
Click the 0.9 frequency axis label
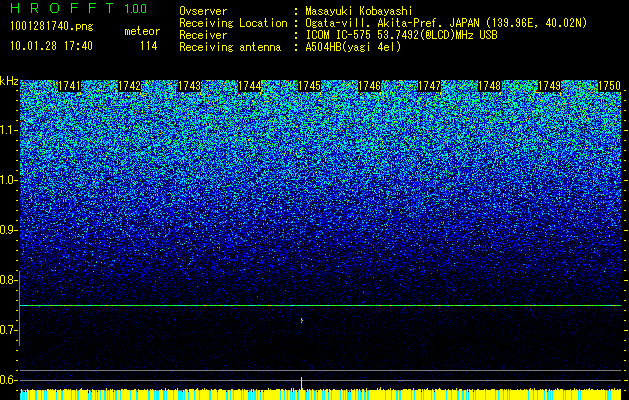8,230
